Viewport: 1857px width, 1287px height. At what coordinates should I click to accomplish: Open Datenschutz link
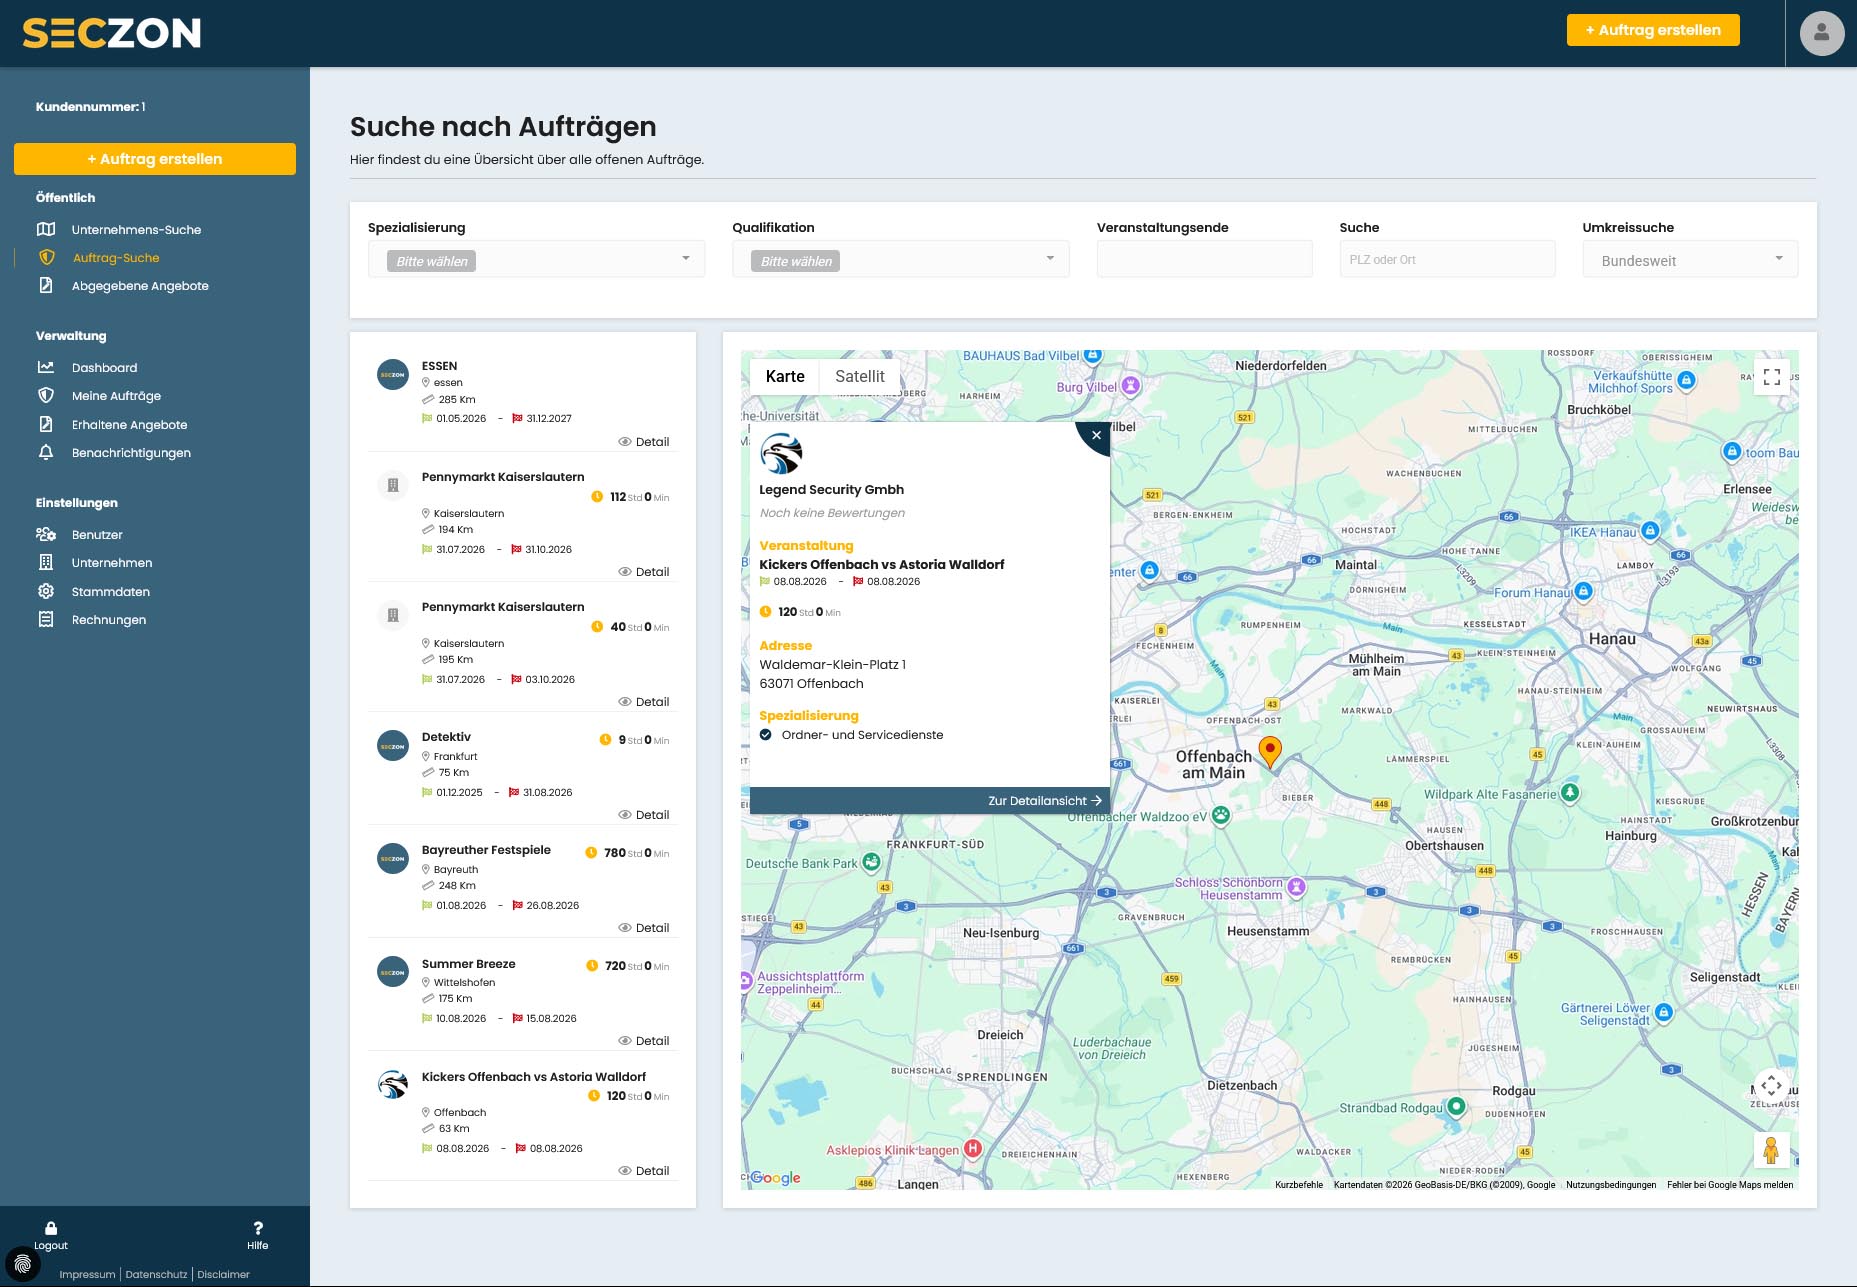(x=156, y=1274)
